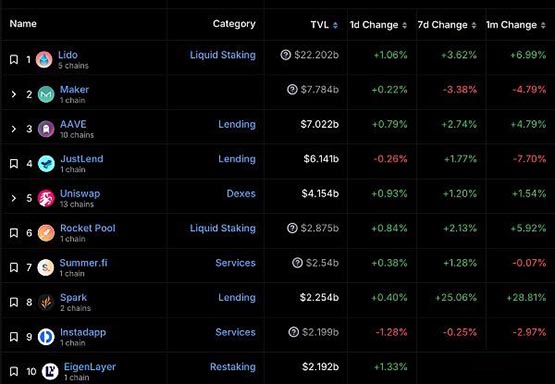Open the Rocket Pool protocol link
The width and height of the screenshot is (555, 384).
coord(88,228)
